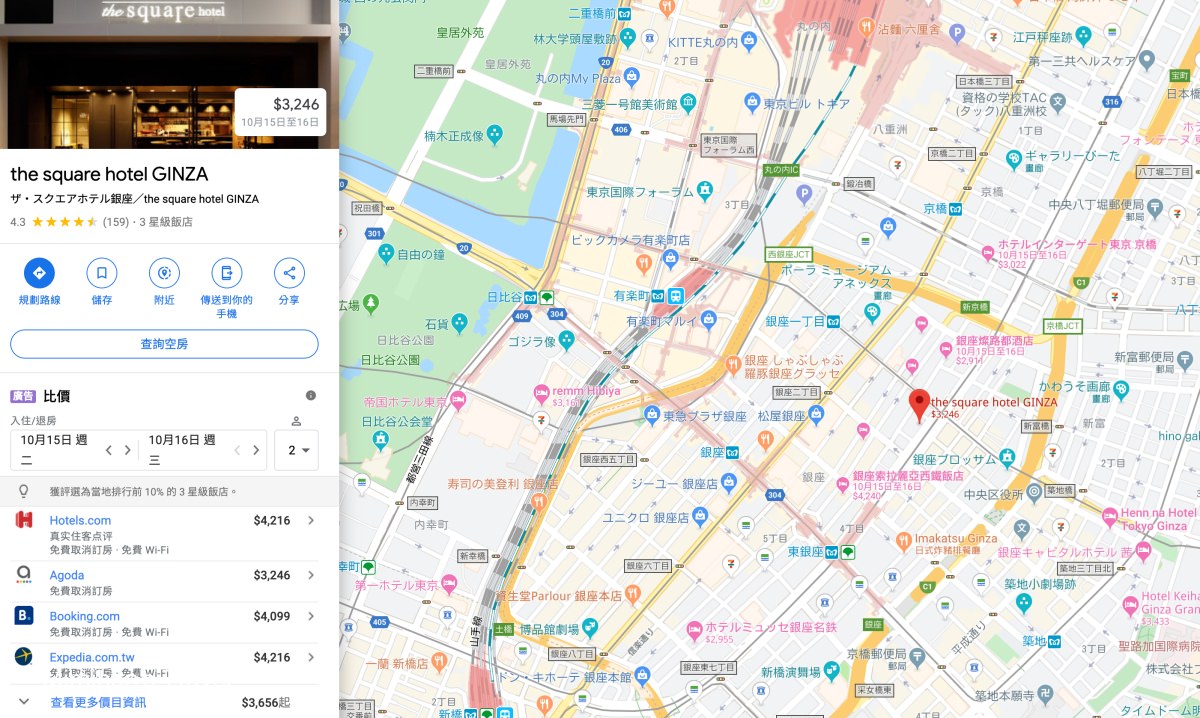Image resolution: width=1200 pixels, height=718 pixels.
Task: Click the 銀座 station icon
Action: click(x=732, y=452)
